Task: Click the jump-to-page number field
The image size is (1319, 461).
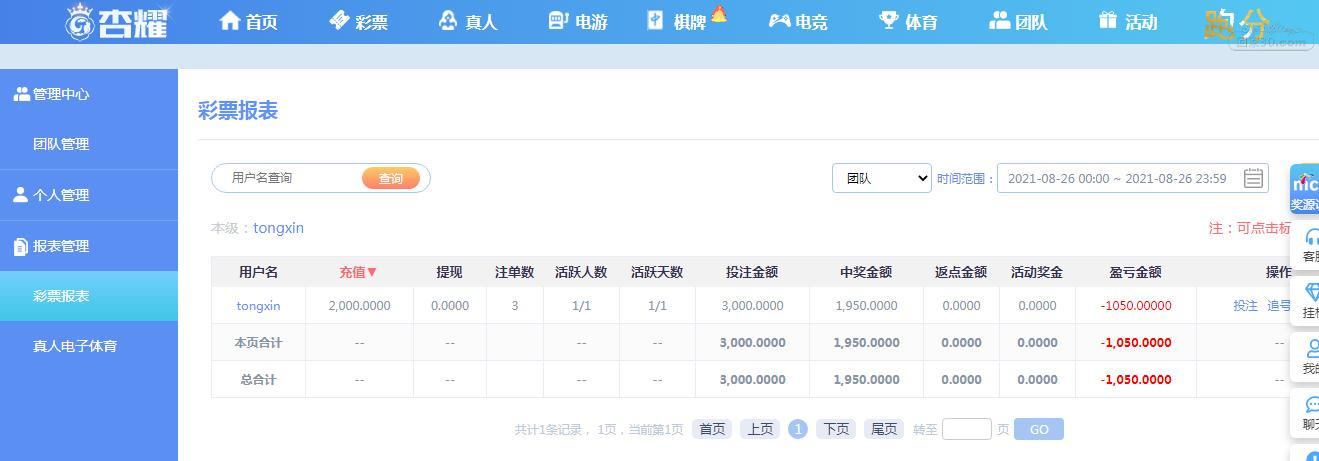Action: (x=967, y=429)
